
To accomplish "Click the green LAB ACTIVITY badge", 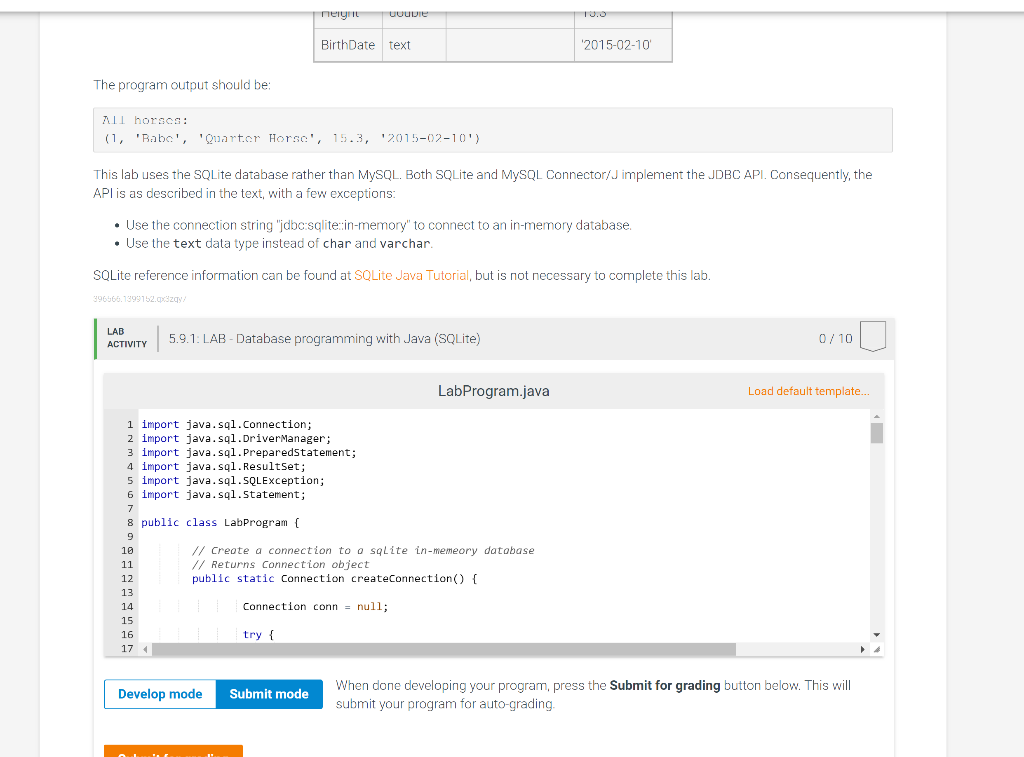I will tap(126, 338).
